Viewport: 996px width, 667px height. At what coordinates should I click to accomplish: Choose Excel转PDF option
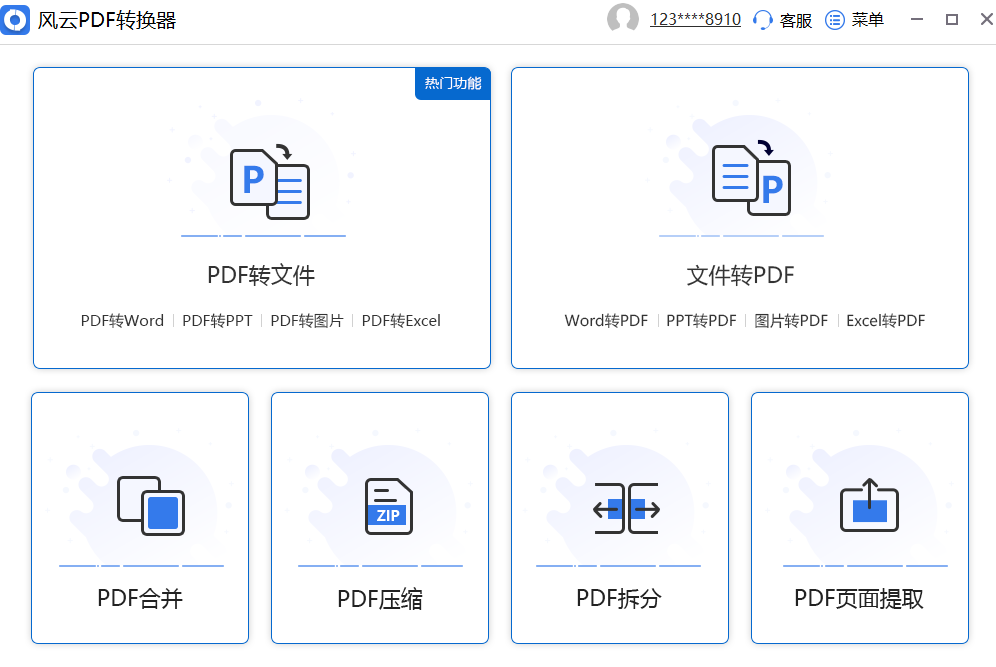point(885,321)
